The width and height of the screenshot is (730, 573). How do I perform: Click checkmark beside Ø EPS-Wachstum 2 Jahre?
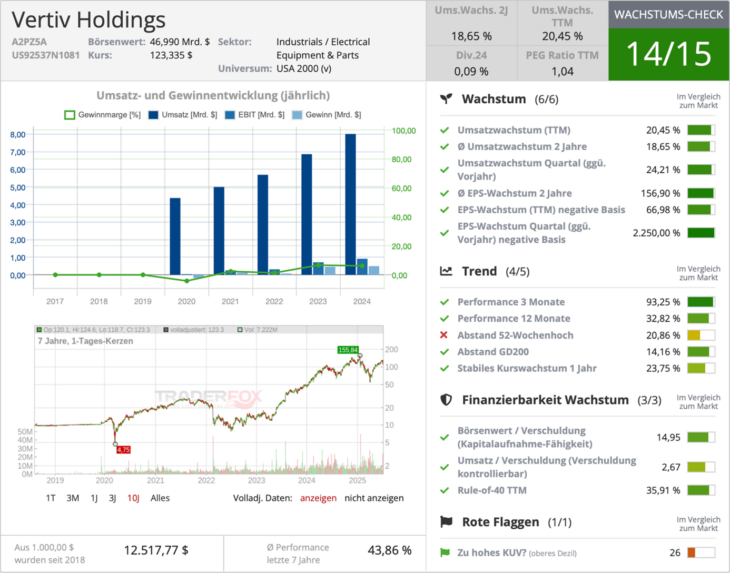point(445,193)
